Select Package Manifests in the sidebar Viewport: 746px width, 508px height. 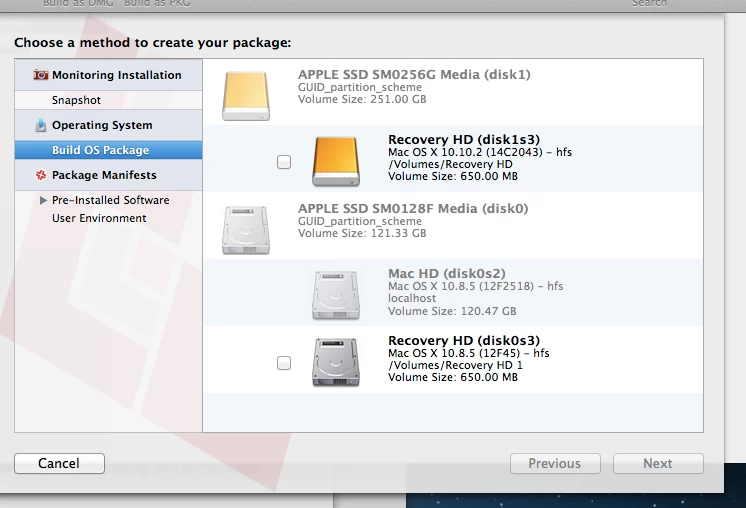[108, 175]
